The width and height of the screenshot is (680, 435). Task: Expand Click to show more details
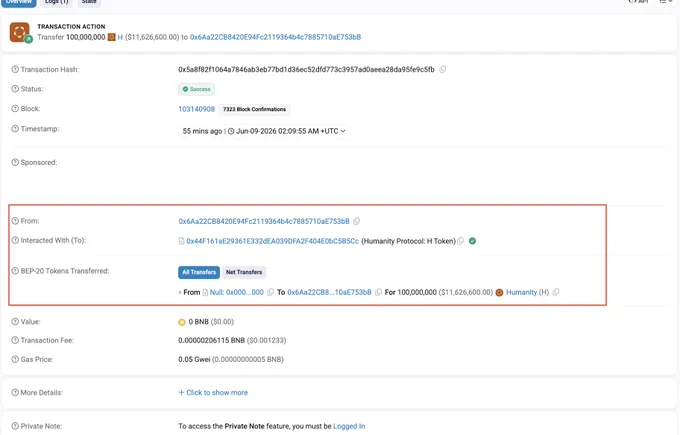point(213,392)
